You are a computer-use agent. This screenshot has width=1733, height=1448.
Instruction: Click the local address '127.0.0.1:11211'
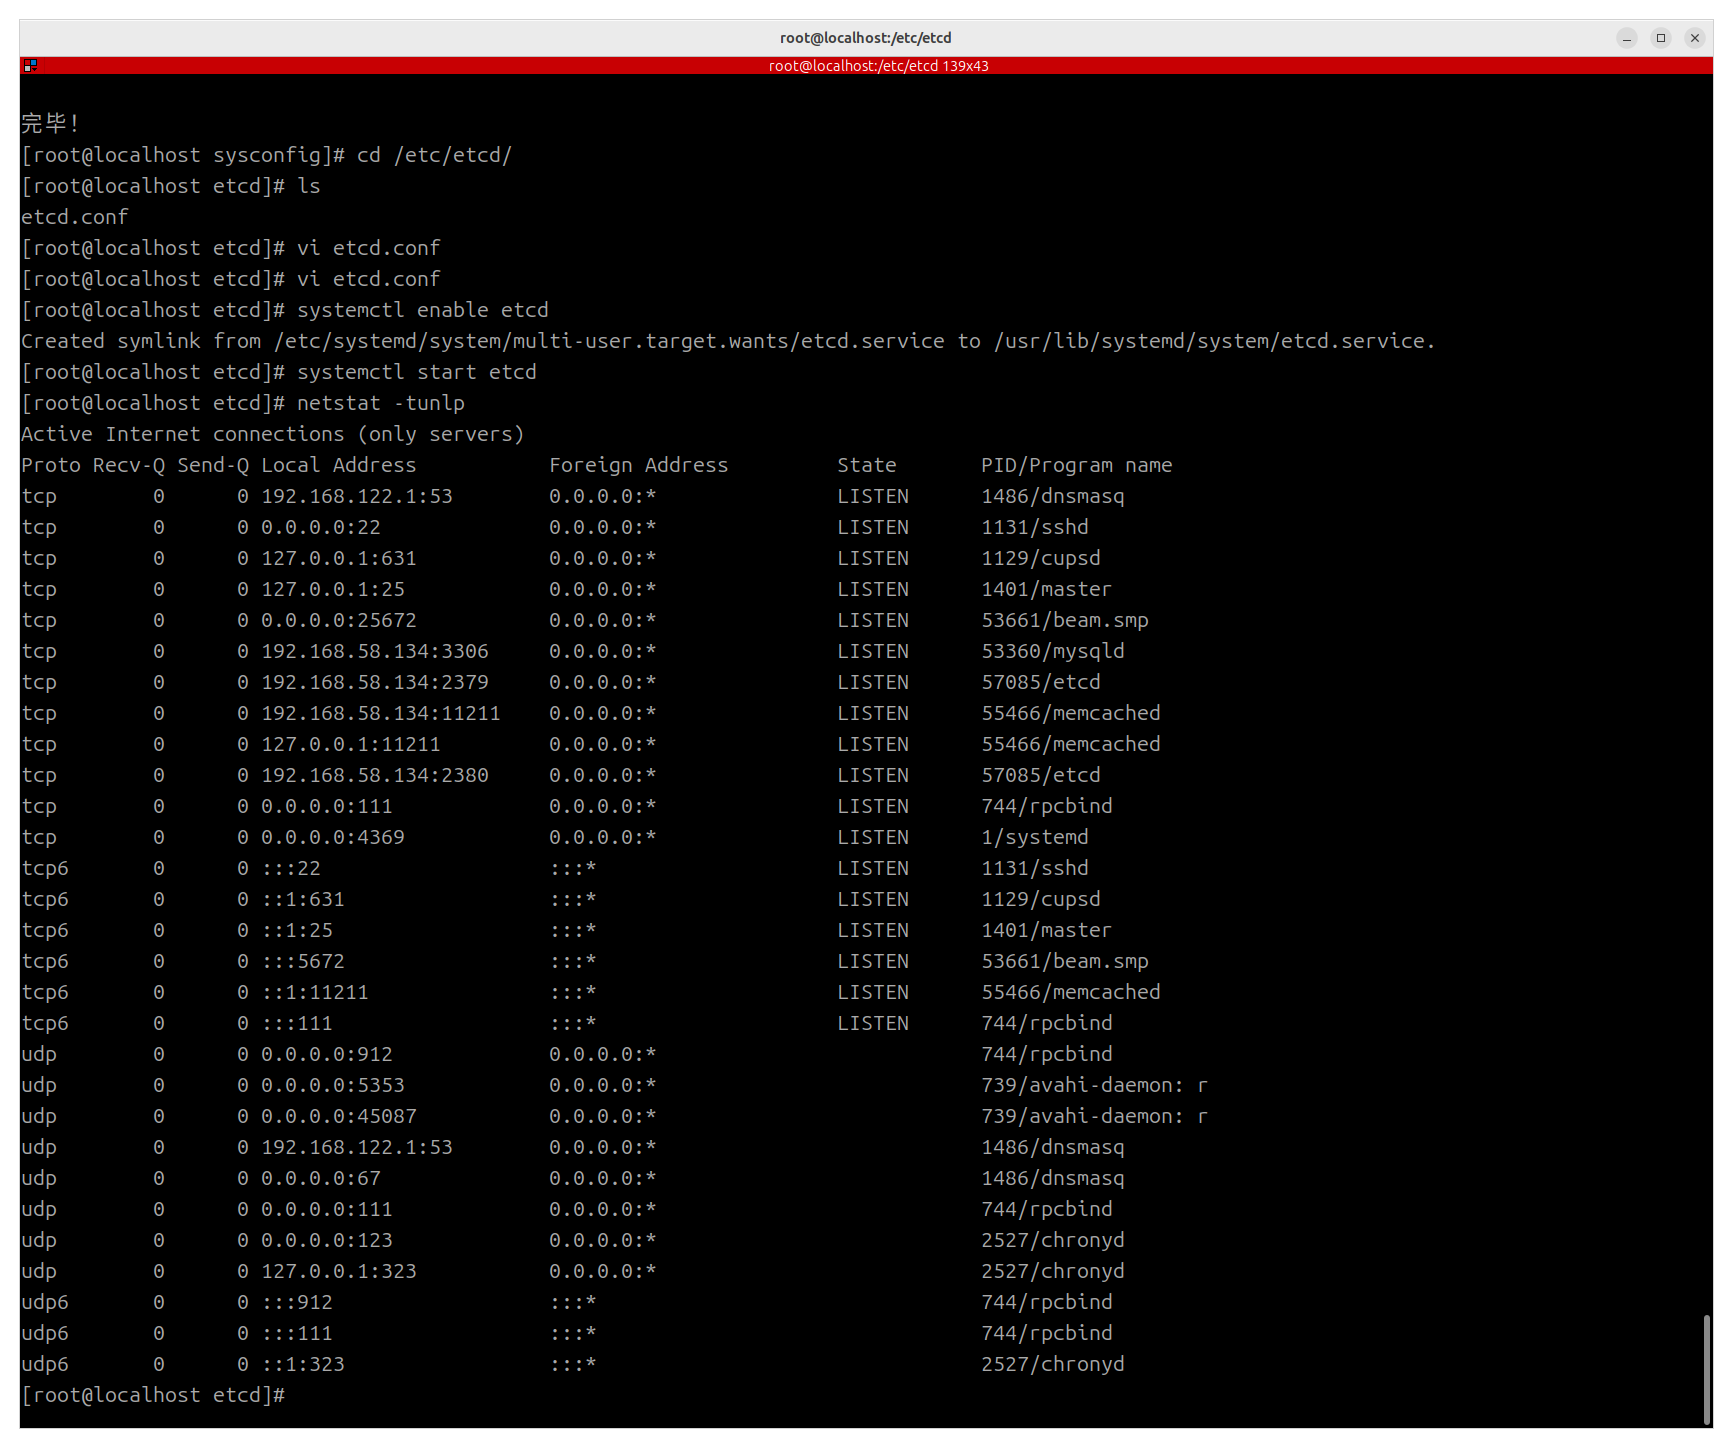pos(351,744)
